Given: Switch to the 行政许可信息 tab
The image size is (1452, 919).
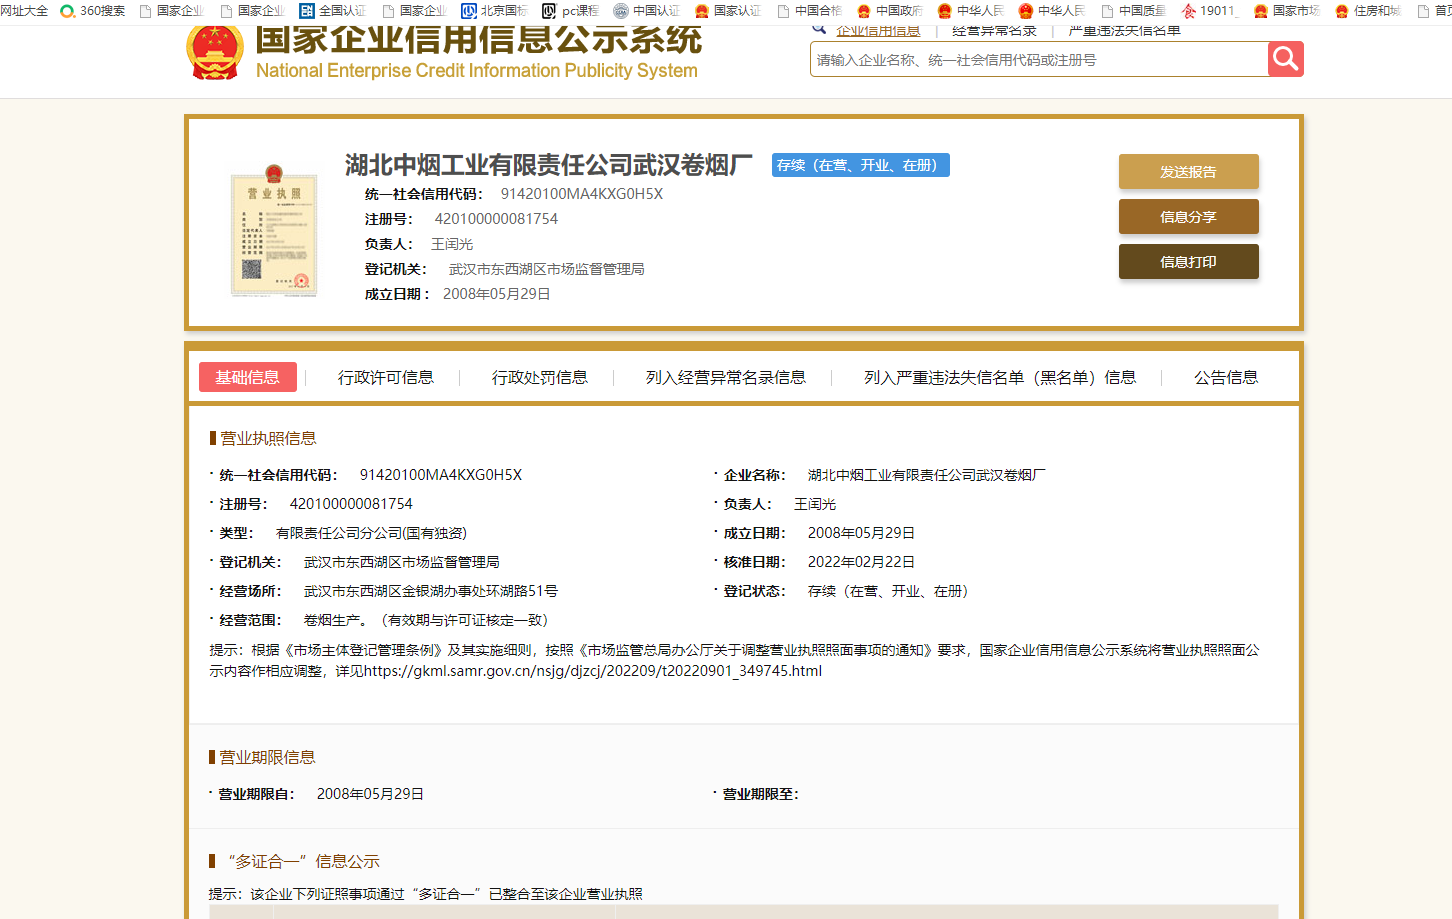Looking at the screenshot, I should 385,377.
